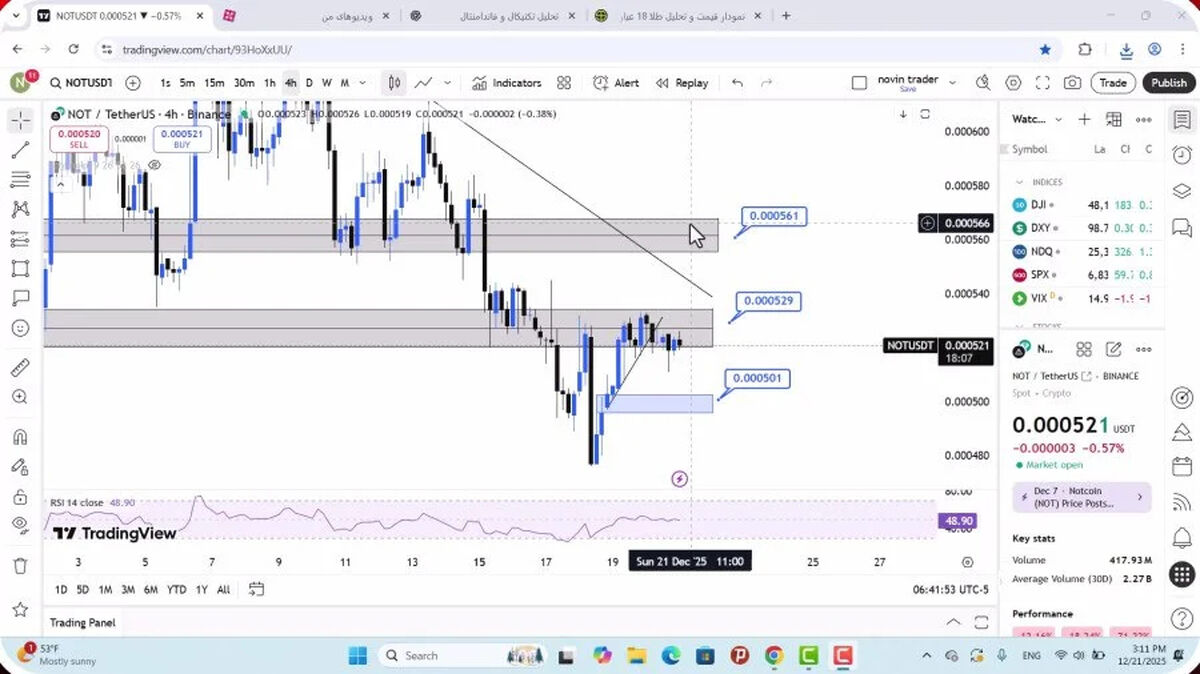Open indicator templates grid icon
Image resolution: width=1200 pixels, height=674 pixels.
tap(564, 83)
